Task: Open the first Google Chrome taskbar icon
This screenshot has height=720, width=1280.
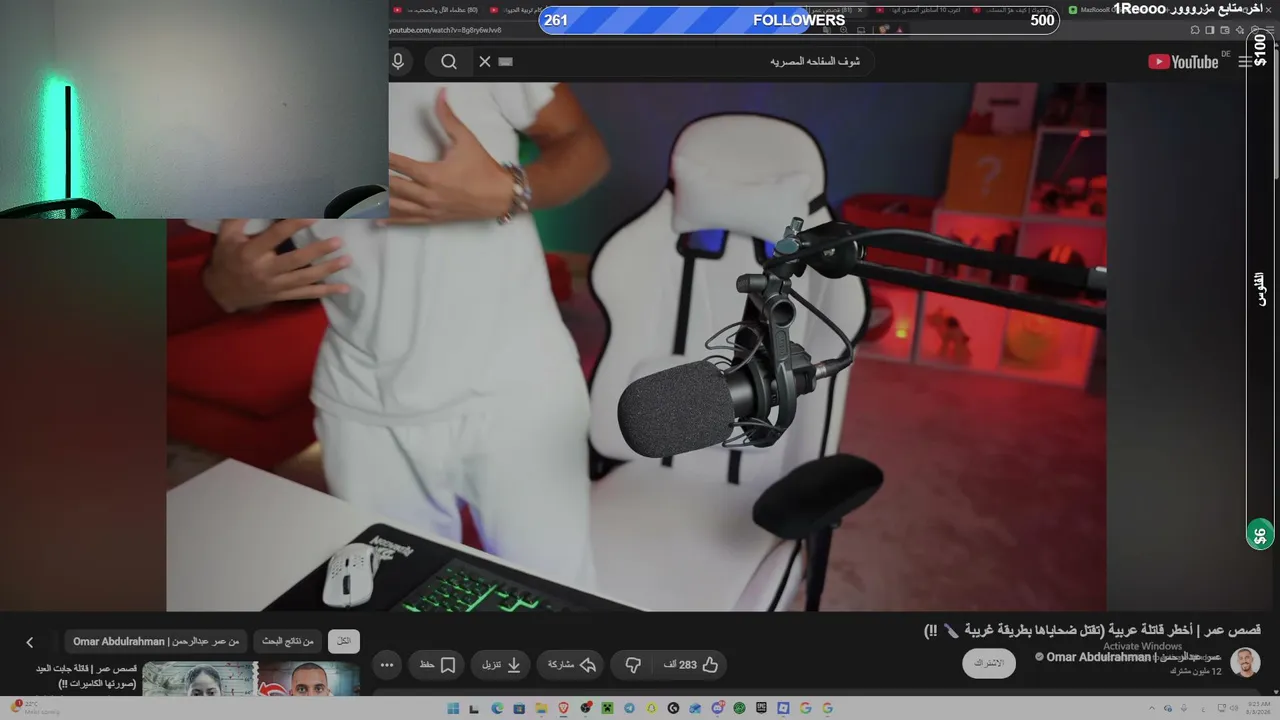Action: pyautogui.click(x=805, y=709)
